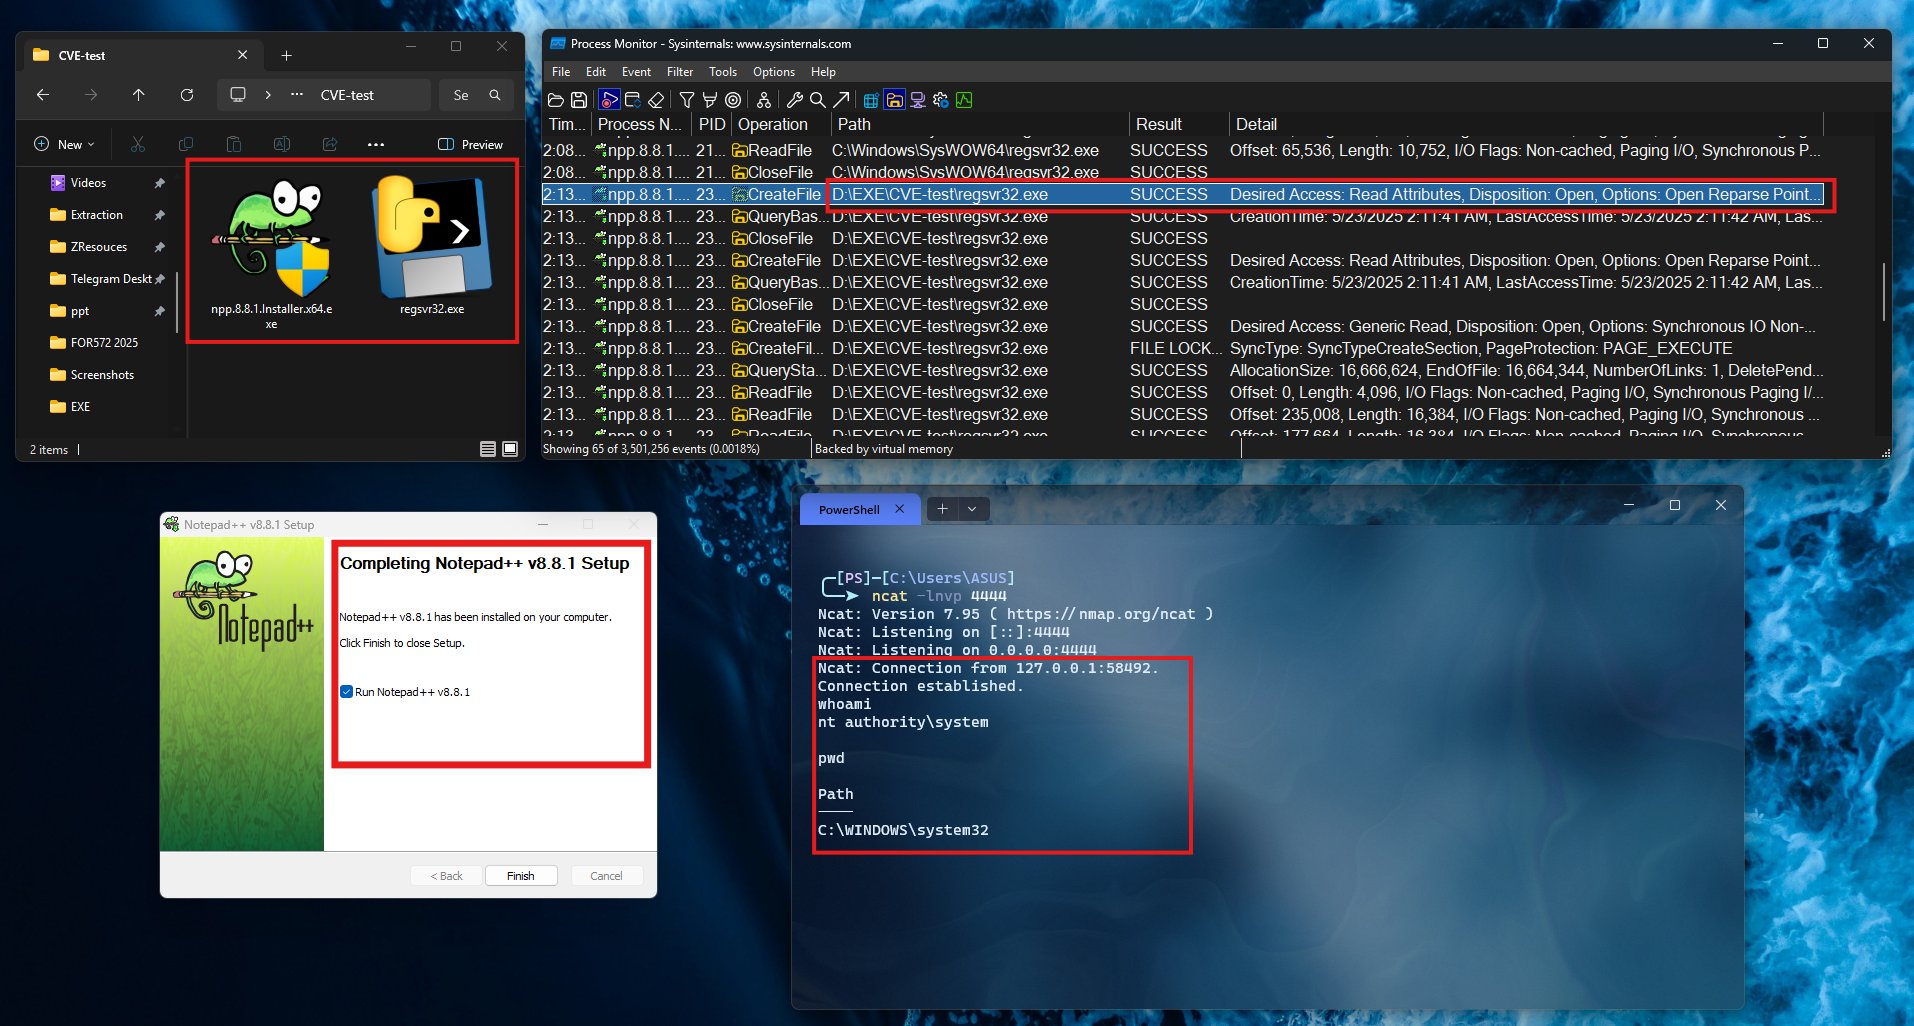Toggle Capture events in Process Monitor

[x=608, y=100]
